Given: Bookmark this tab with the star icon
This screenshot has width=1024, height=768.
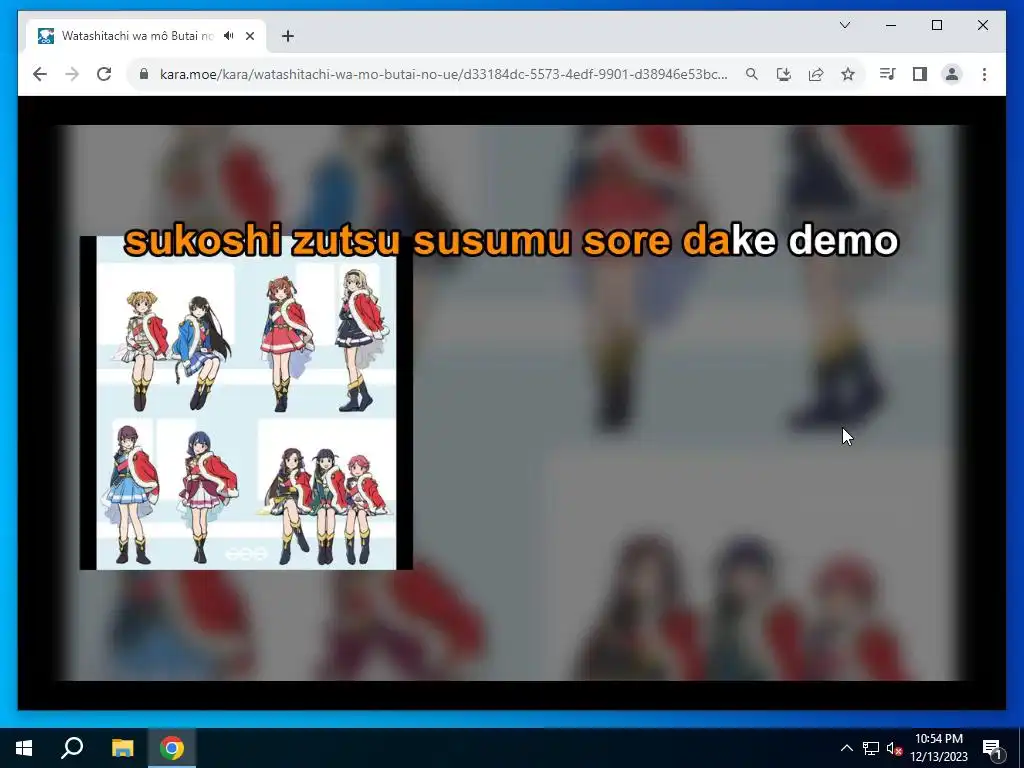Looking at the screenshot, I should pyautogui.click(x=848, y=74).
